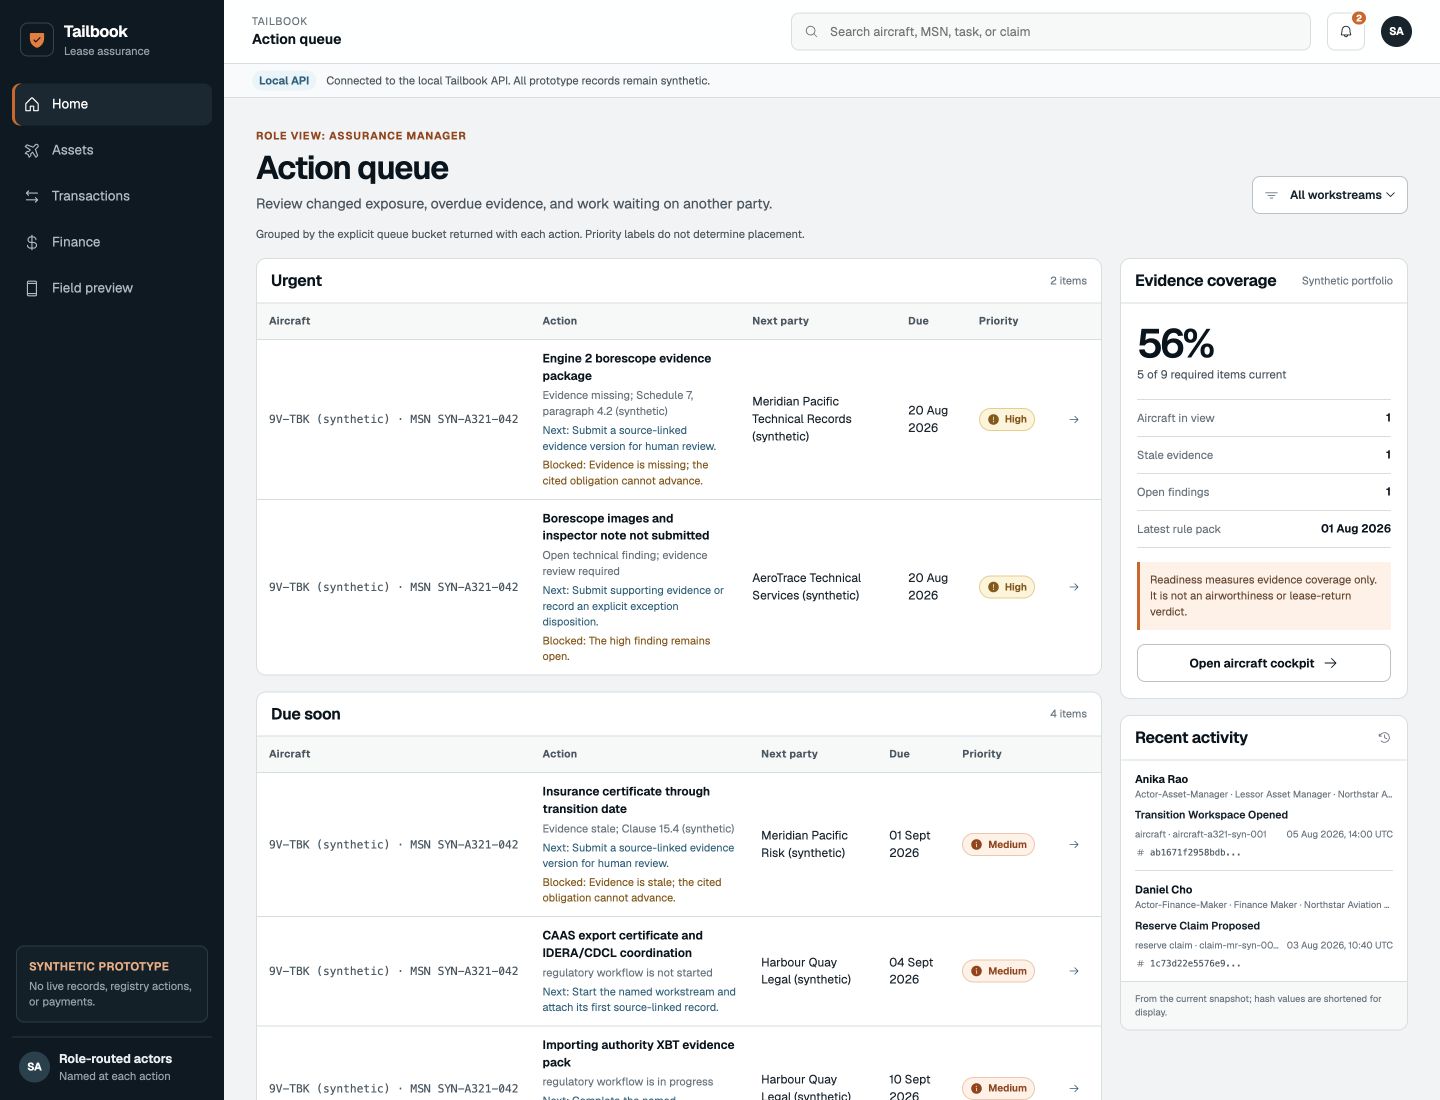The height and width of the screenshot is (1100, 1440).
Task: Open arrow for Borescope images and inspector note row
Action: click(1074, 587)
